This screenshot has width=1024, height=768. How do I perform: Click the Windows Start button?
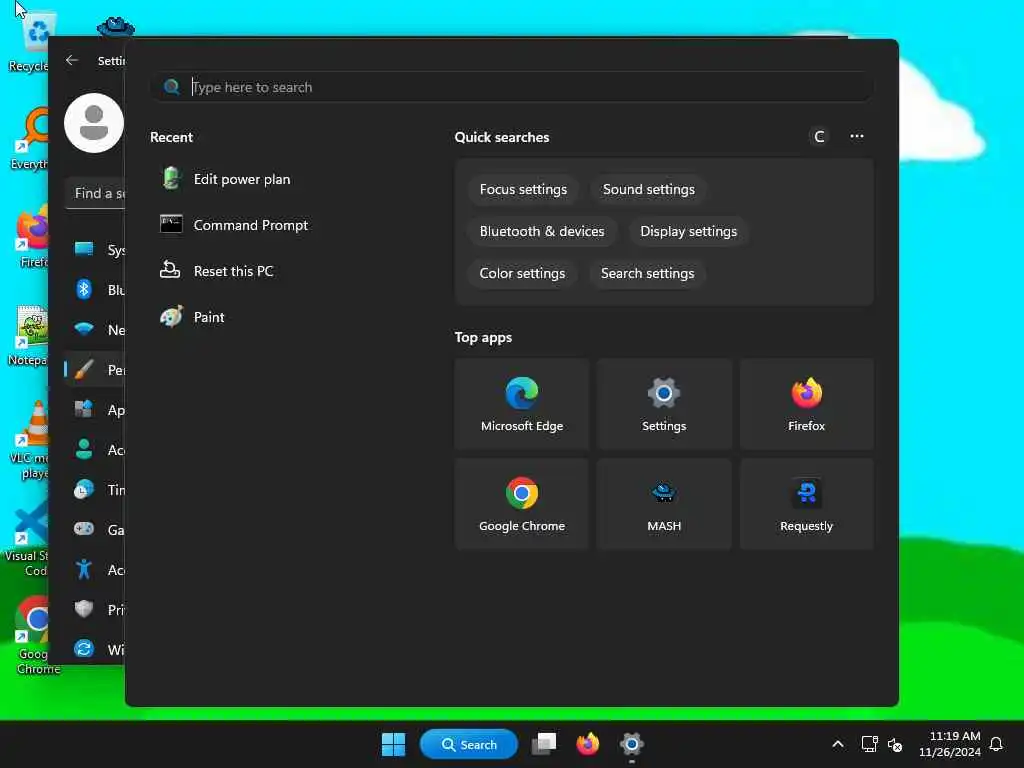click(x=393, y=744)
